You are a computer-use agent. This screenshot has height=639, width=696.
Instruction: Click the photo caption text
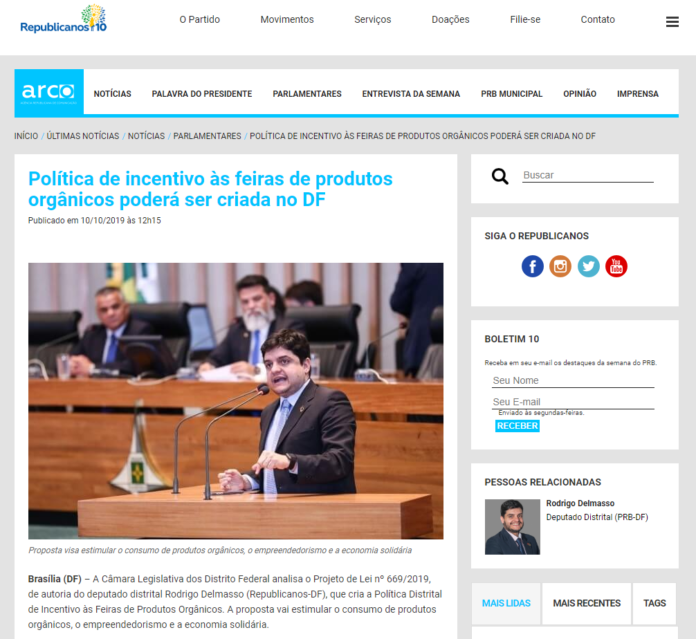pos(220,550)
